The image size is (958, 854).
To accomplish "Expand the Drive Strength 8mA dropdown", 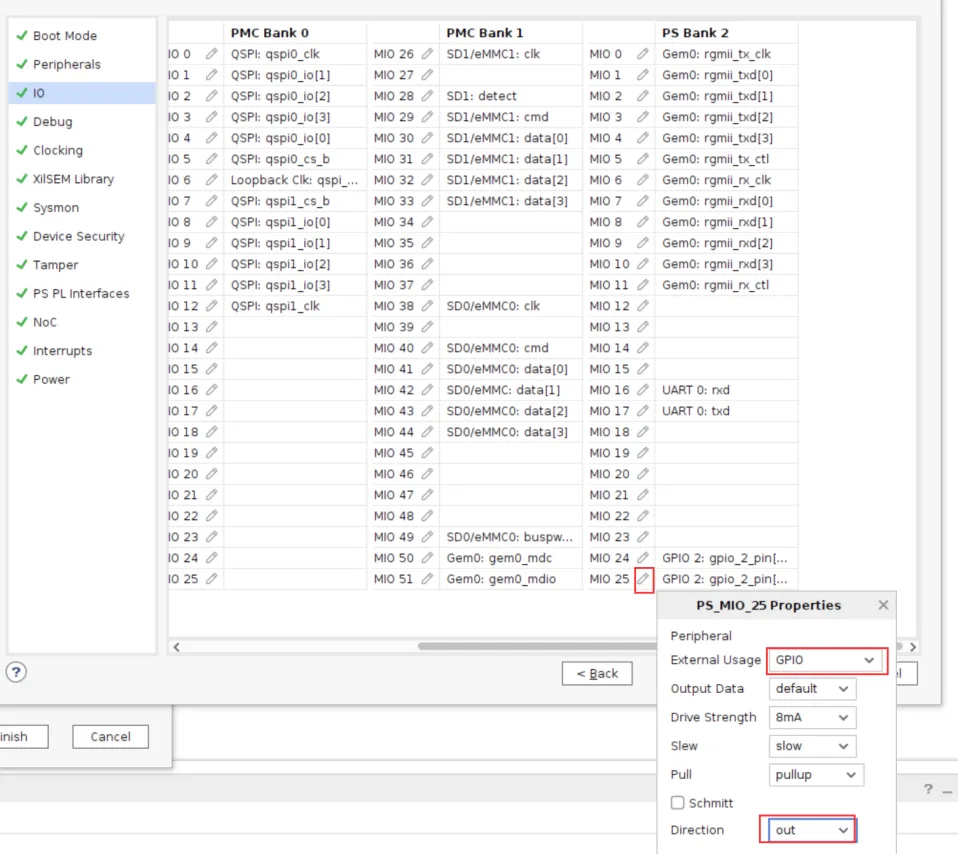I will click(812, 717).
